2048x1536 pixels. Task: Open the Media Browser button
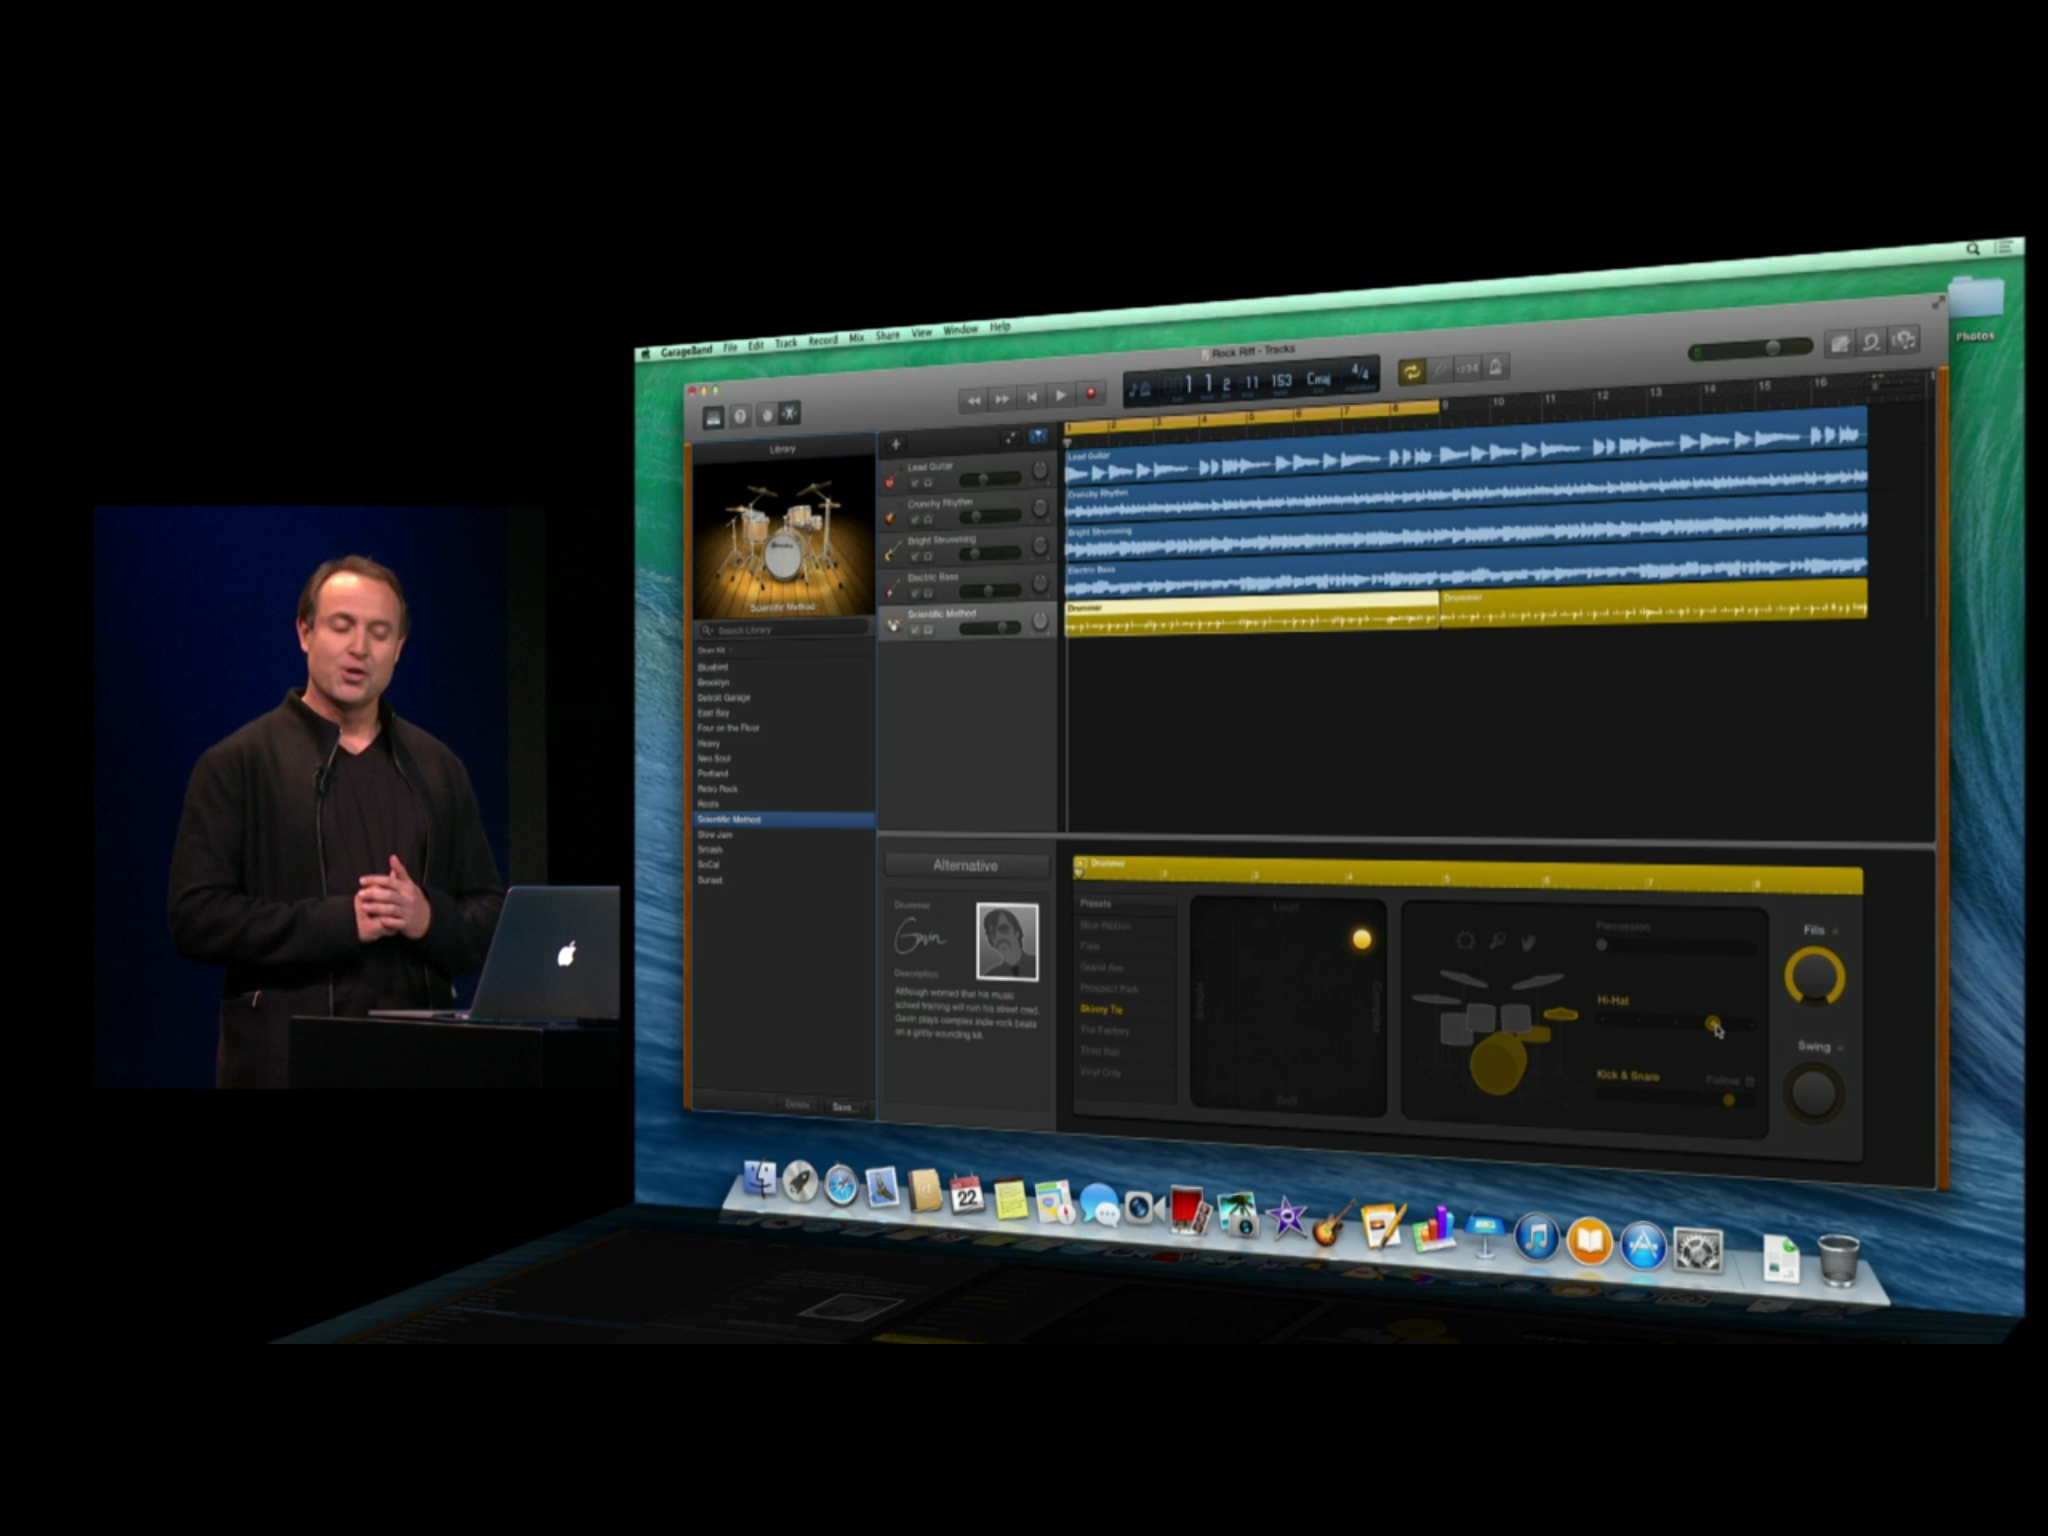click(x=1903, y=340)
